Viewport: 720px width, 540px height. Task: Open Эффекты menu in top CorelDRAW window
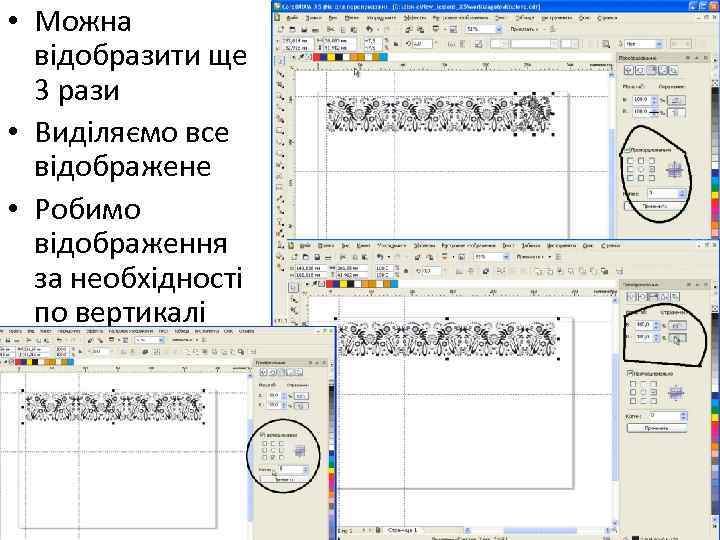point(415,18)
